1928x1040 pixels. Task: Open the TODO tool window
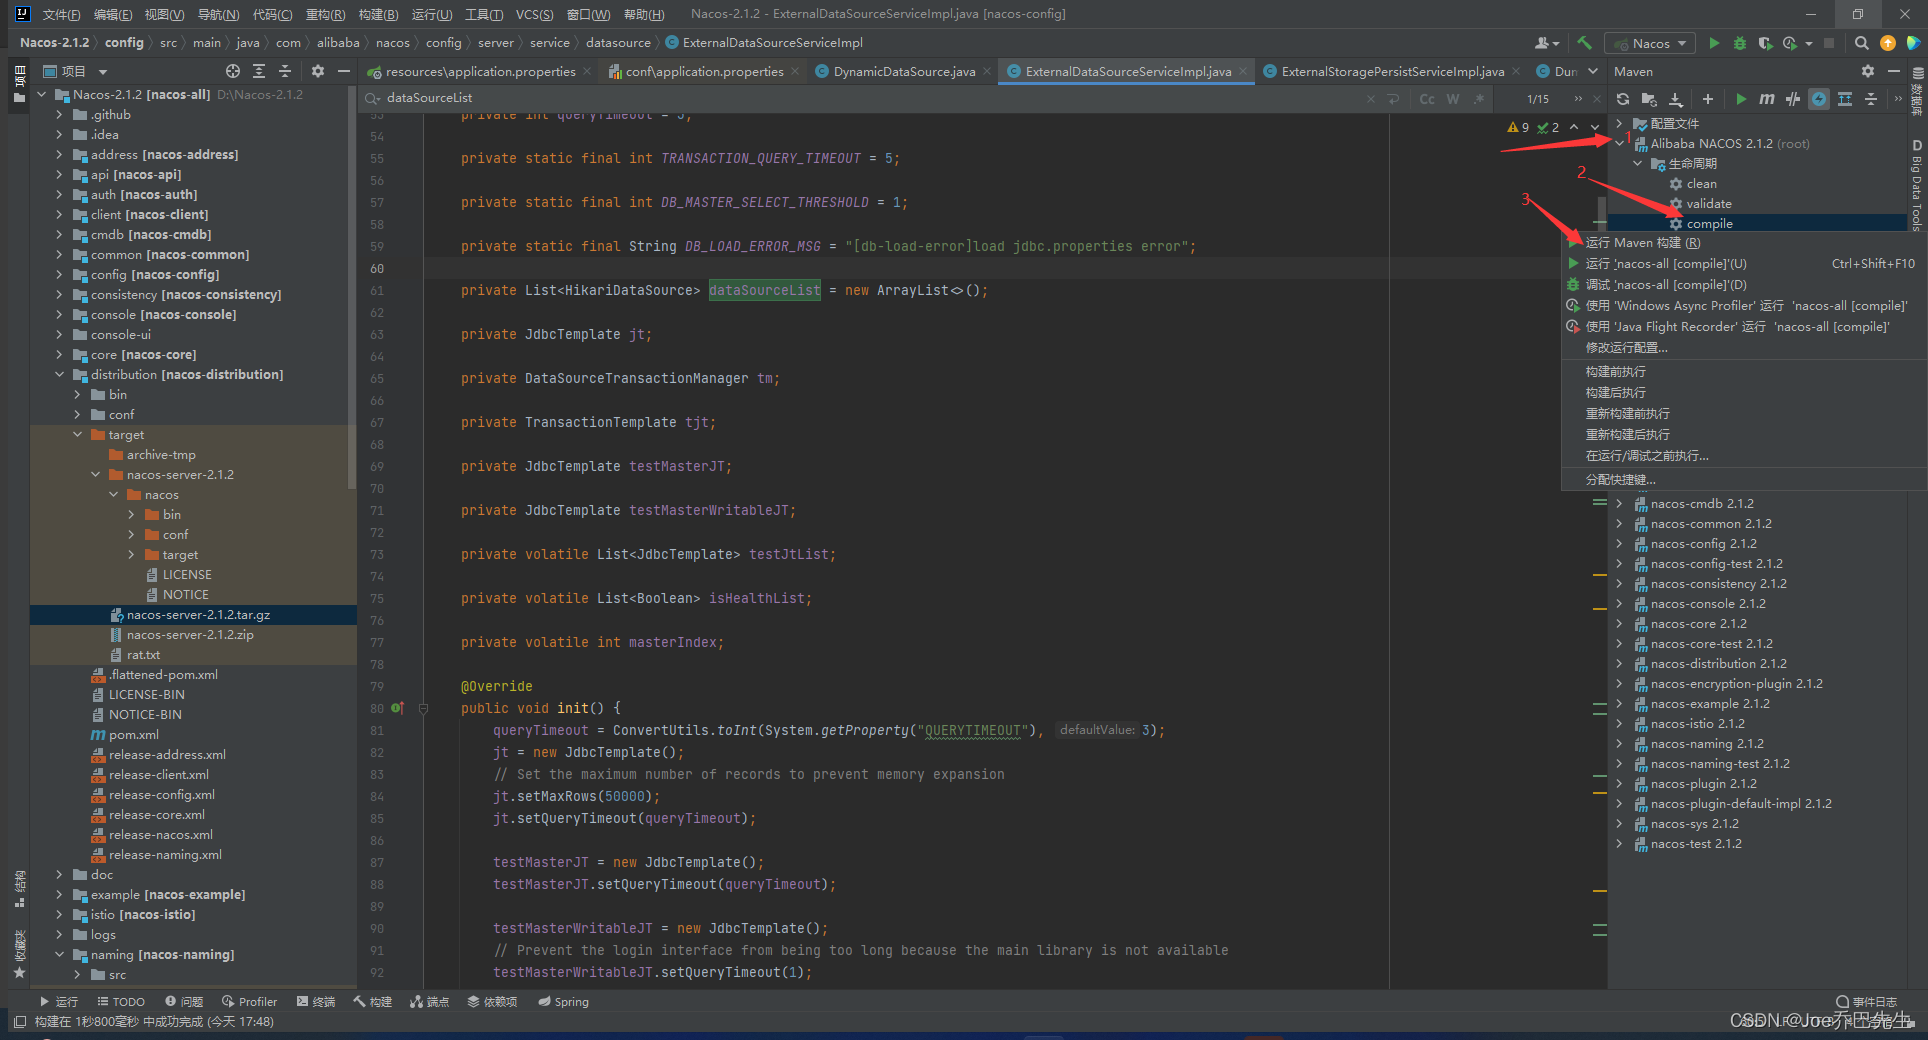pyautogui.click(x=120, y=1001)
